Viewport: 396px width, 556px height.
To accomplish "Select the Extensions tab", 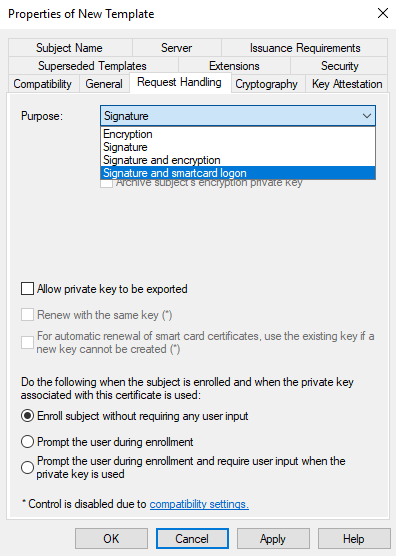I will click(x=234, y=66).
